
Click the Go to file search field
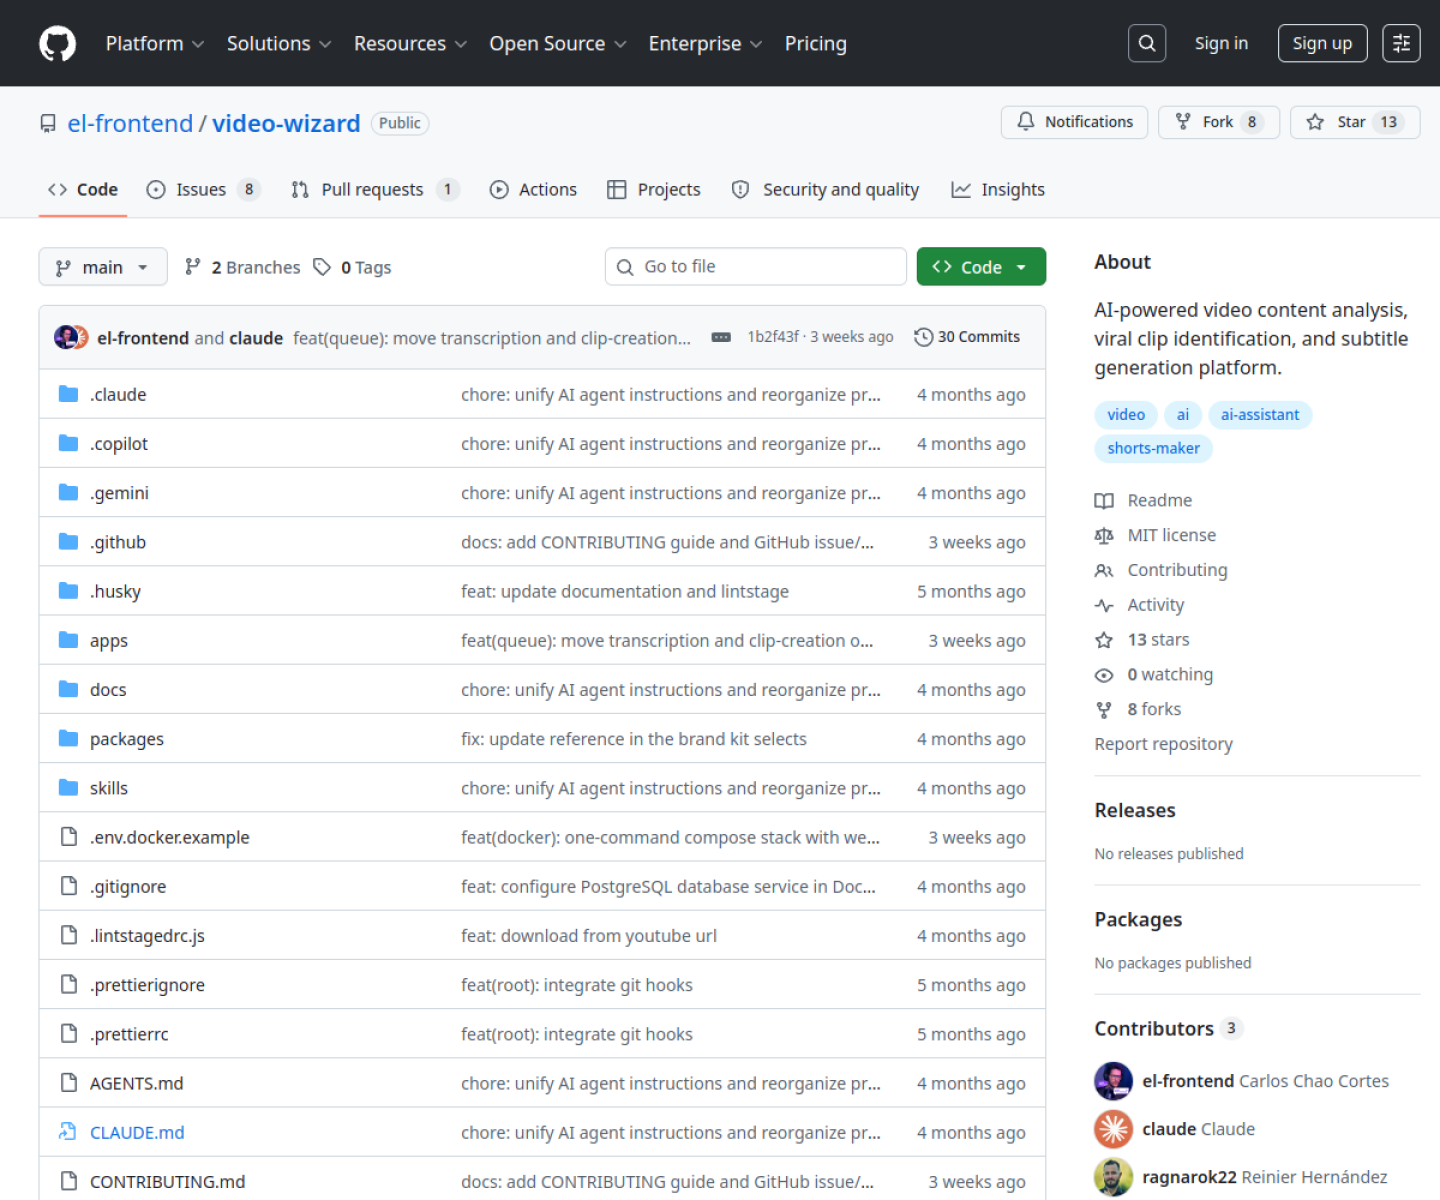[x=756, y=267]
